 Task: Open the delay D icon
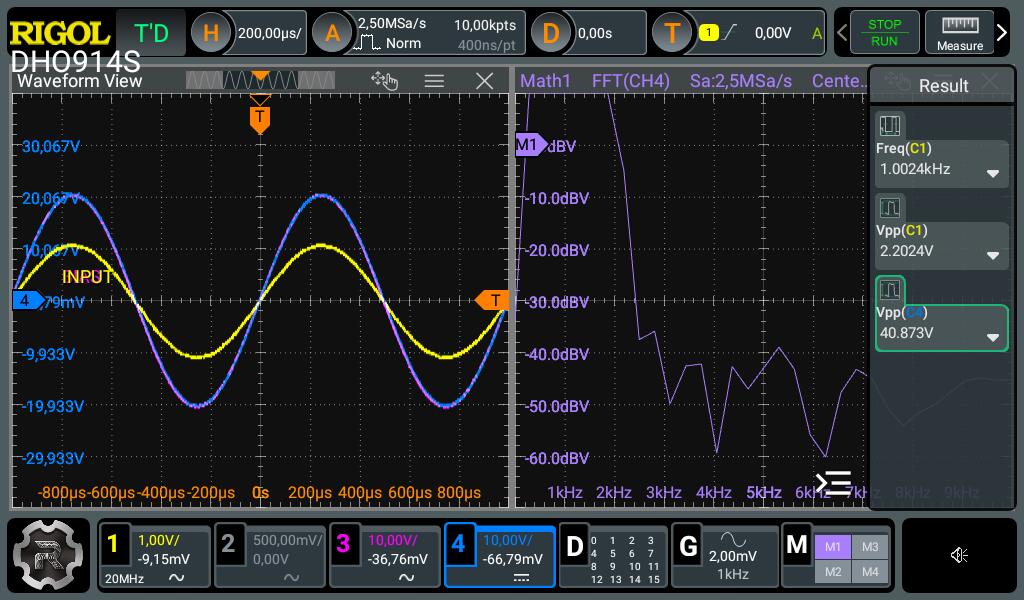click(551, 33)
